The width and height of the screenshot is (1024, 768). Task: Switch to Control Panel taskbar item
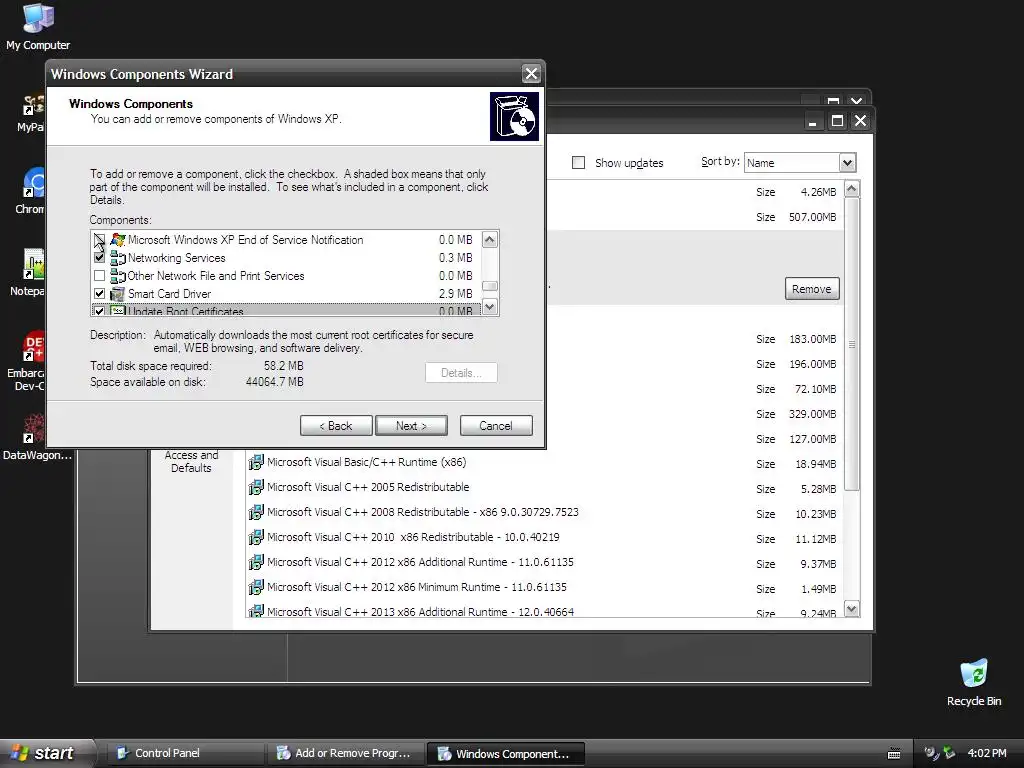(x=187, y=754)
